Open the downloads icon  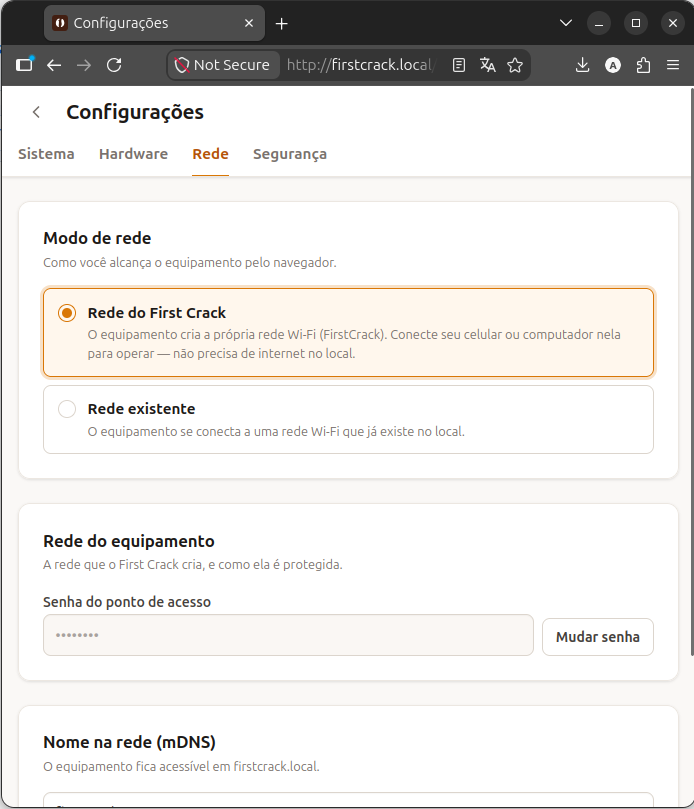(x=583, y=65)
